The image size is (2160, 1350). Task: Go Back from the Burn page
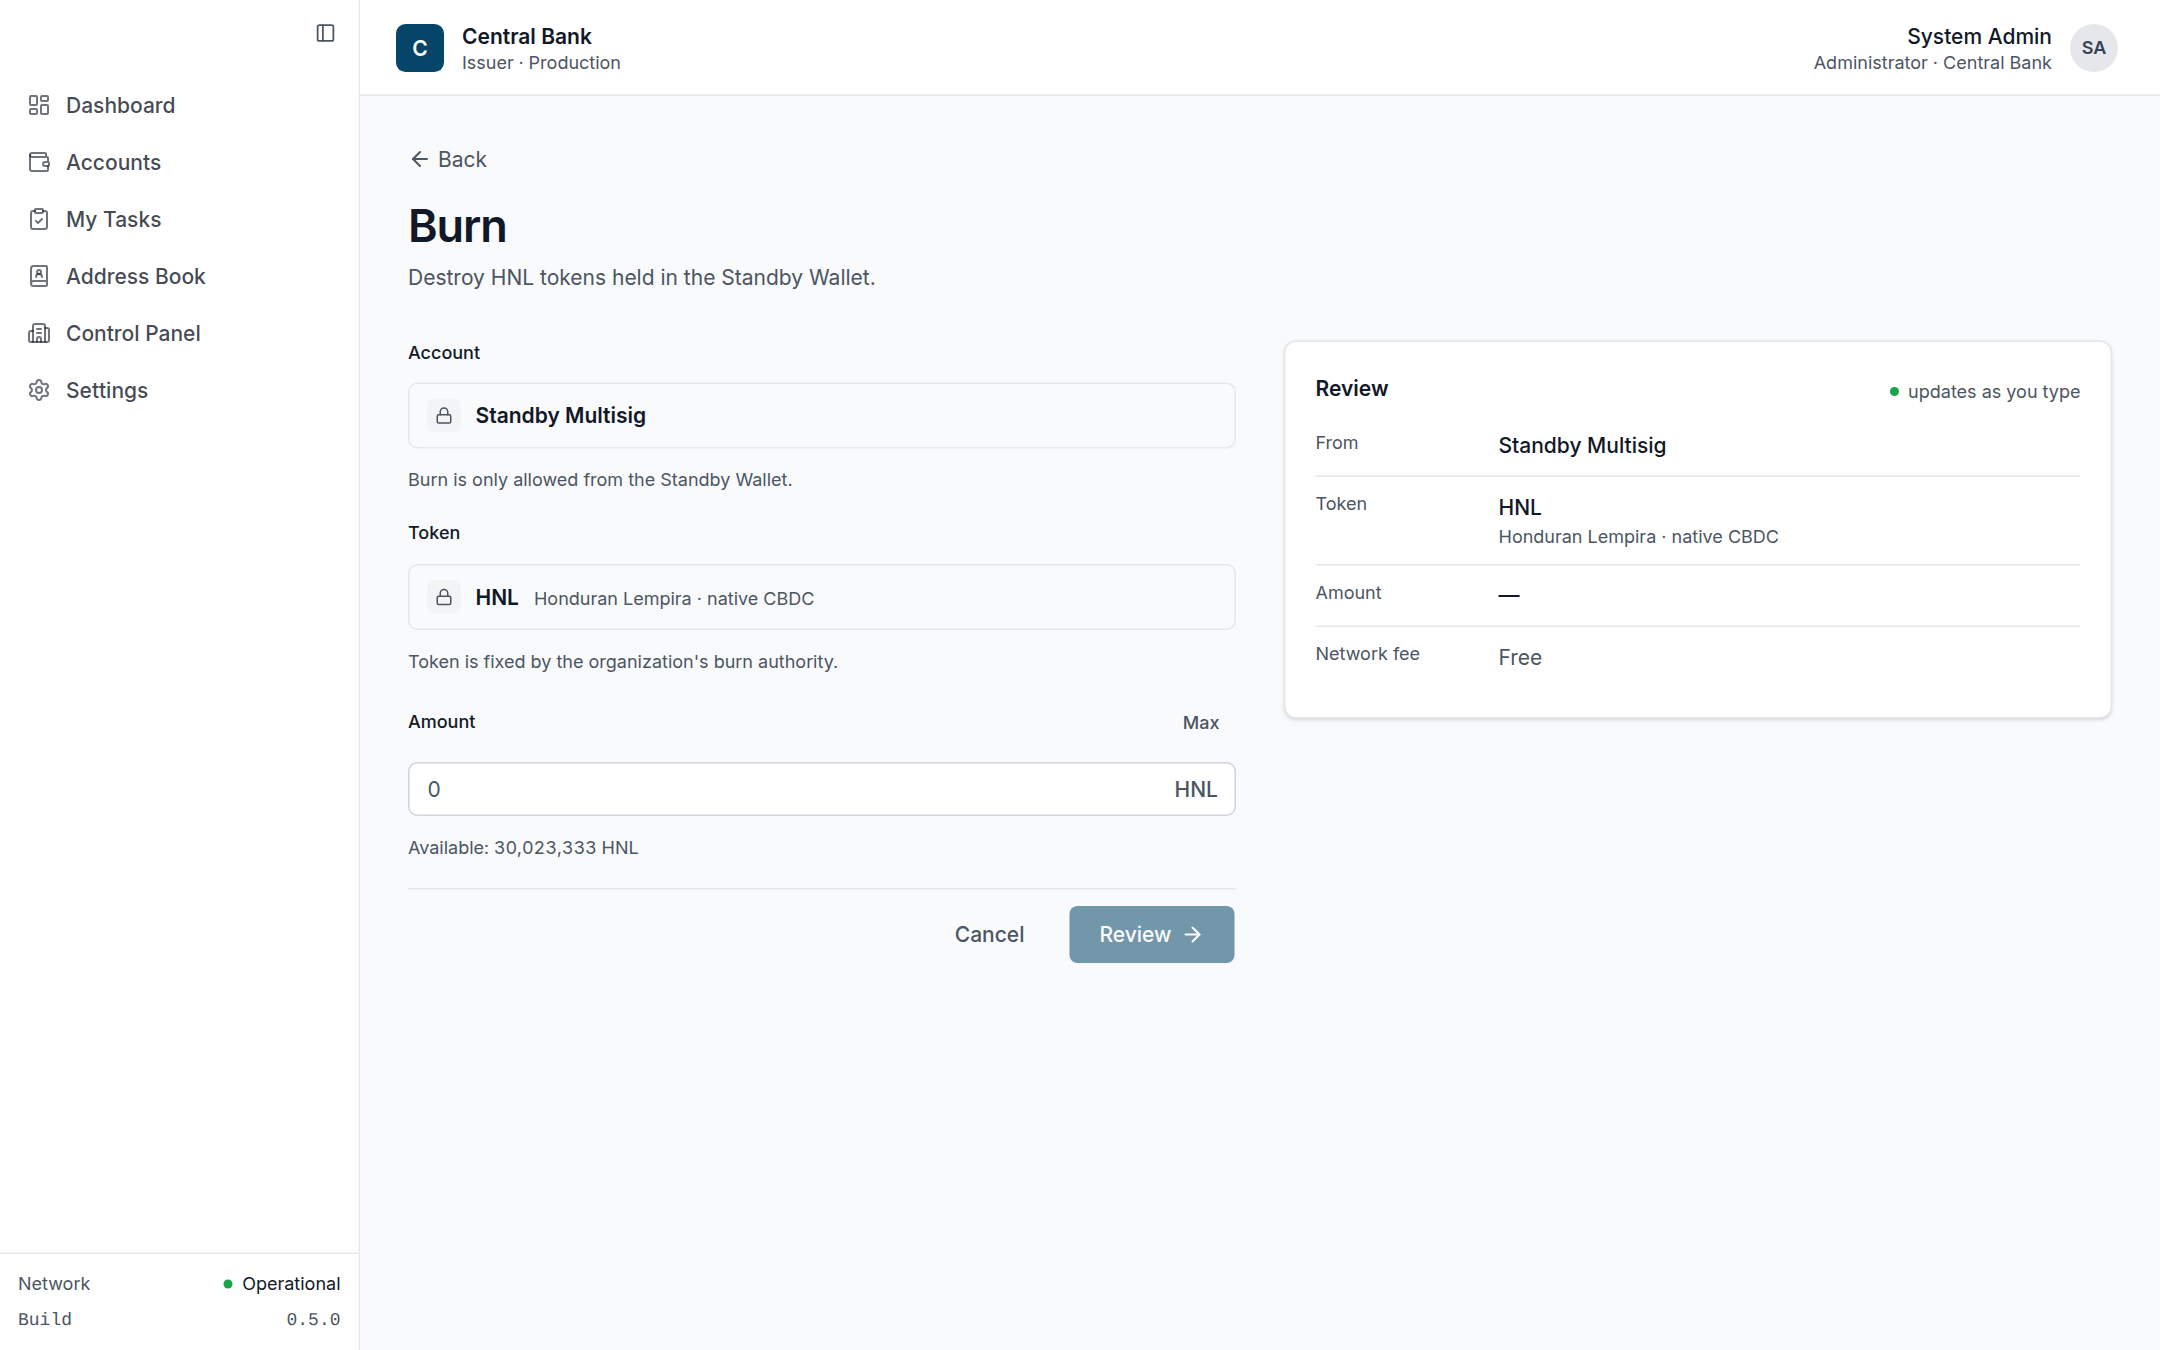448,159
